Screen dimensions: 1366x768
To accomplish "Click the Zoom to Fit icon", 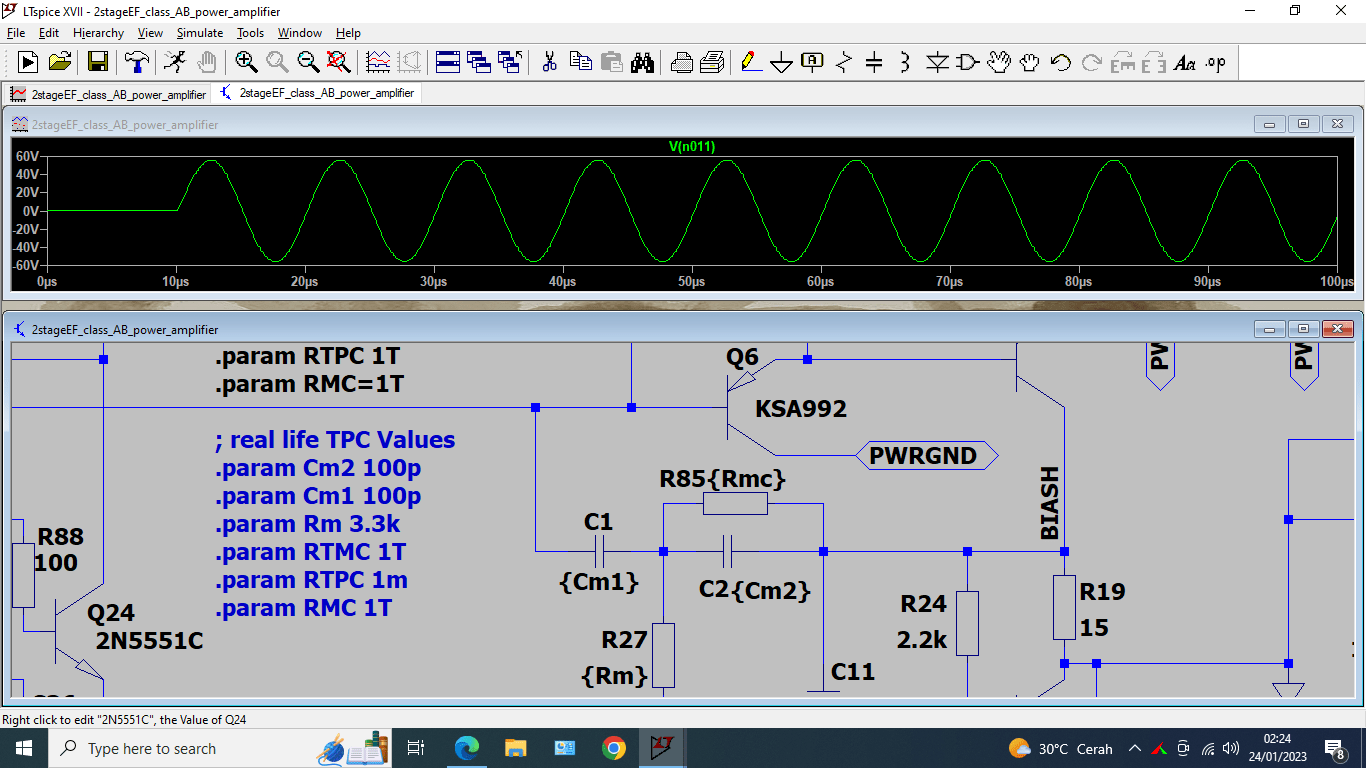I will pyautogui.click(x=339, y=62).
